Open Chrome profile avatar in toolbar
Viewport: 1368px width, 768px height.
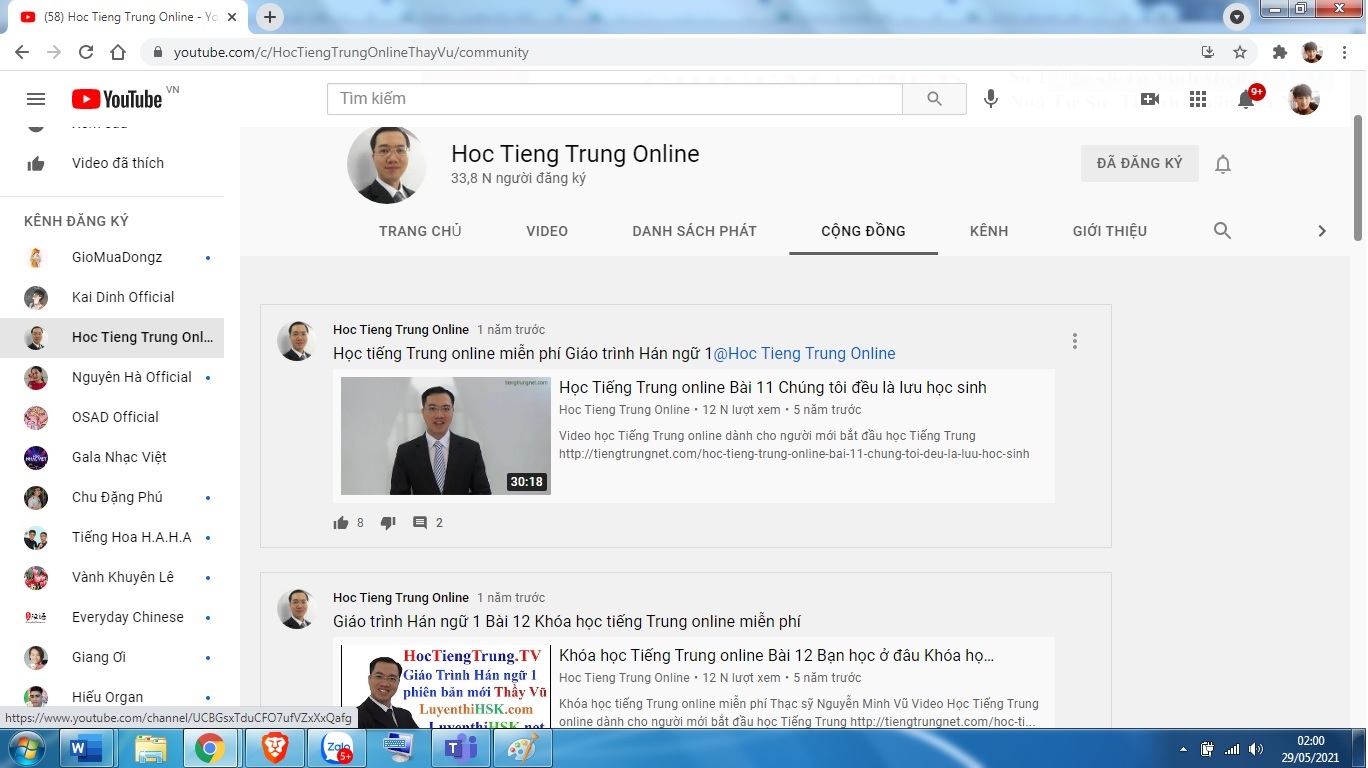[1312, 52]
